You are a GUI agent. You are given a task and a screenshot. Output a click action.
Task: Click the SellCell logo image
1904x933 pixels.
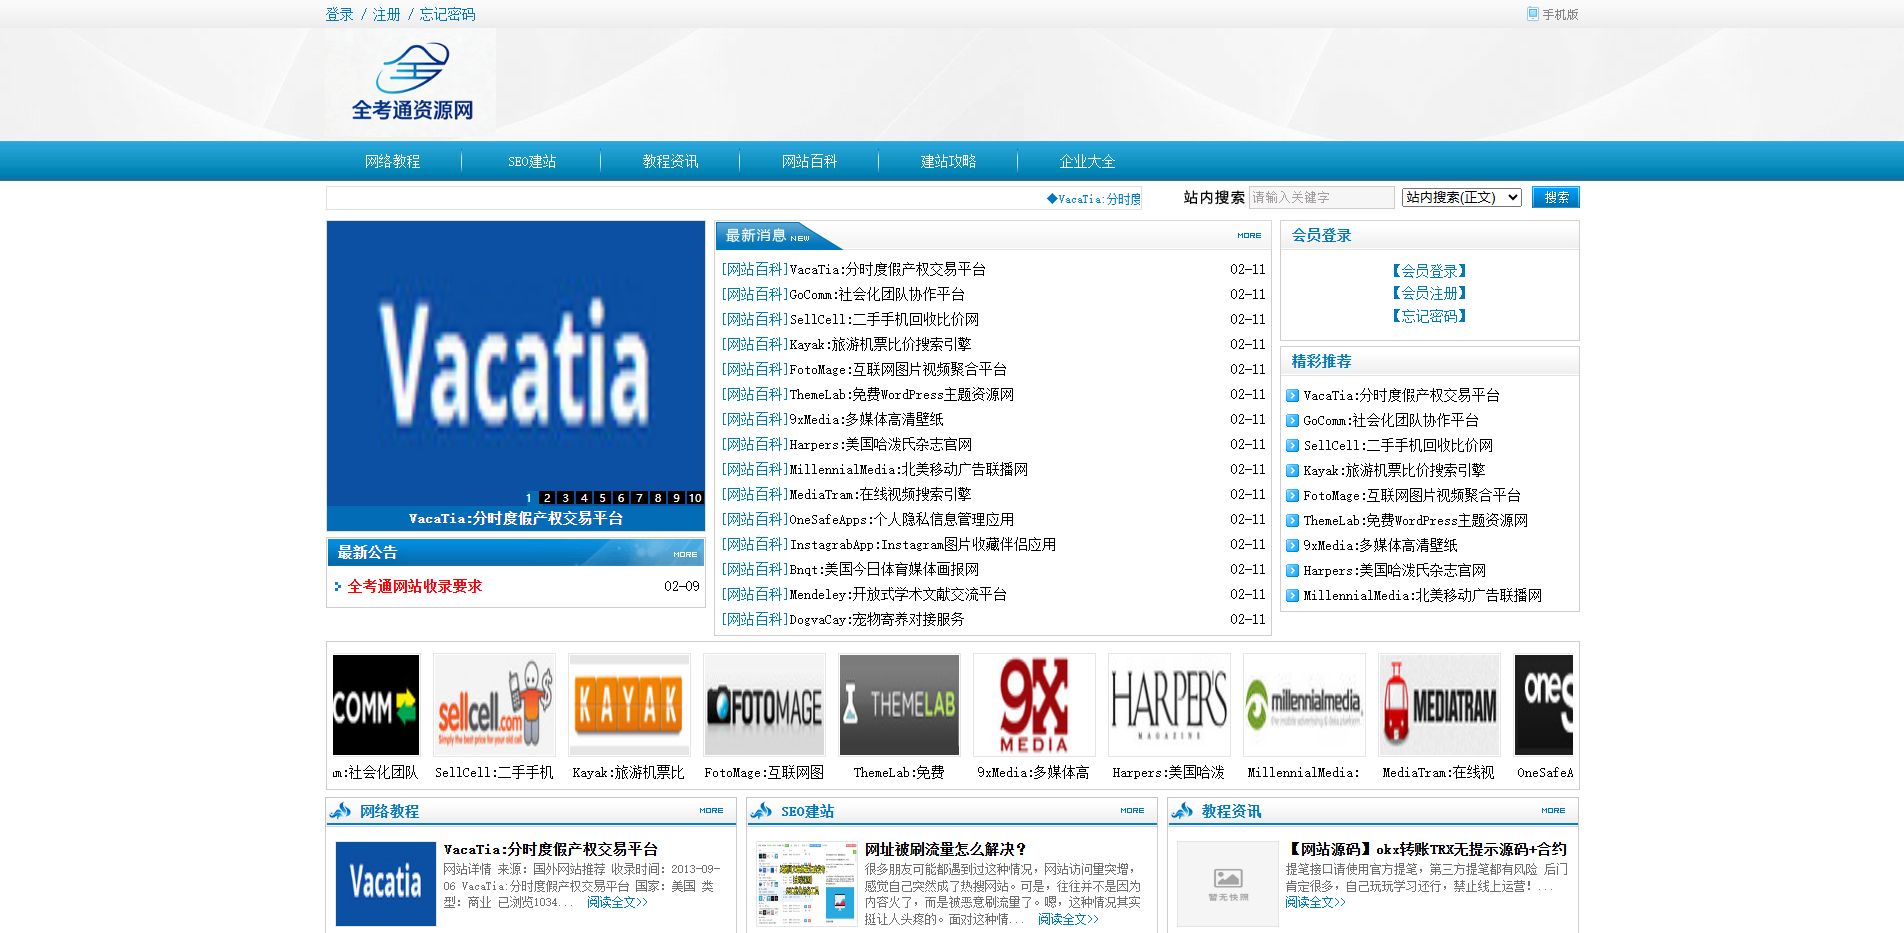[x=494, y=705]
